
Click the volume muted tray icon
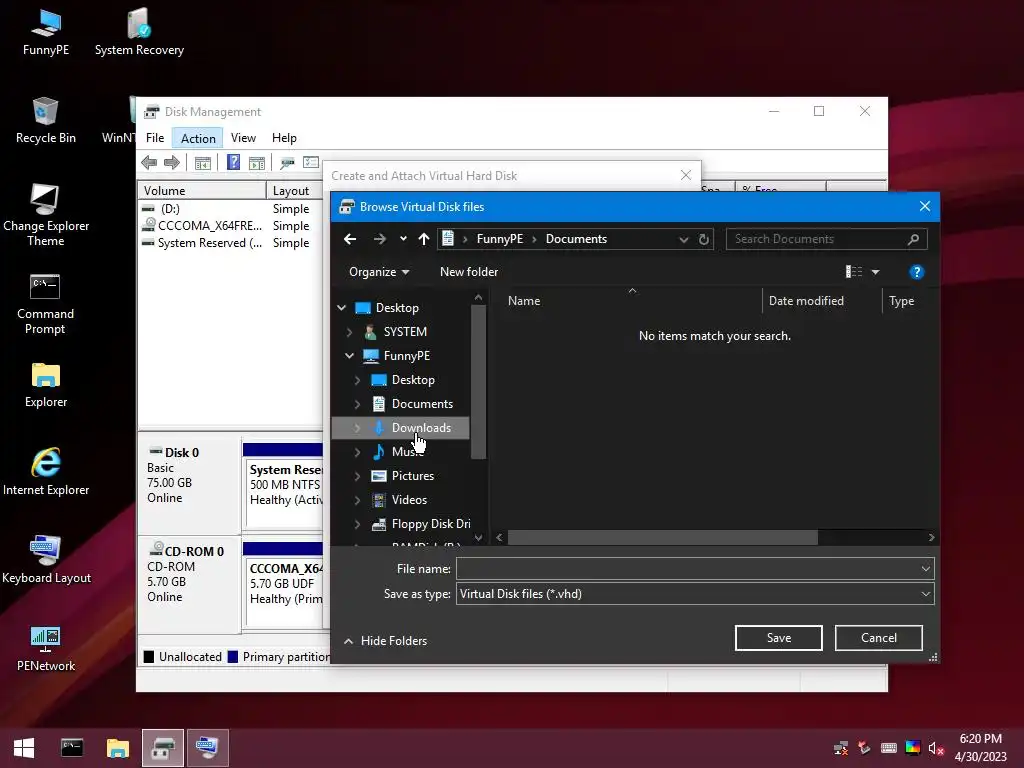coord(936,748)
